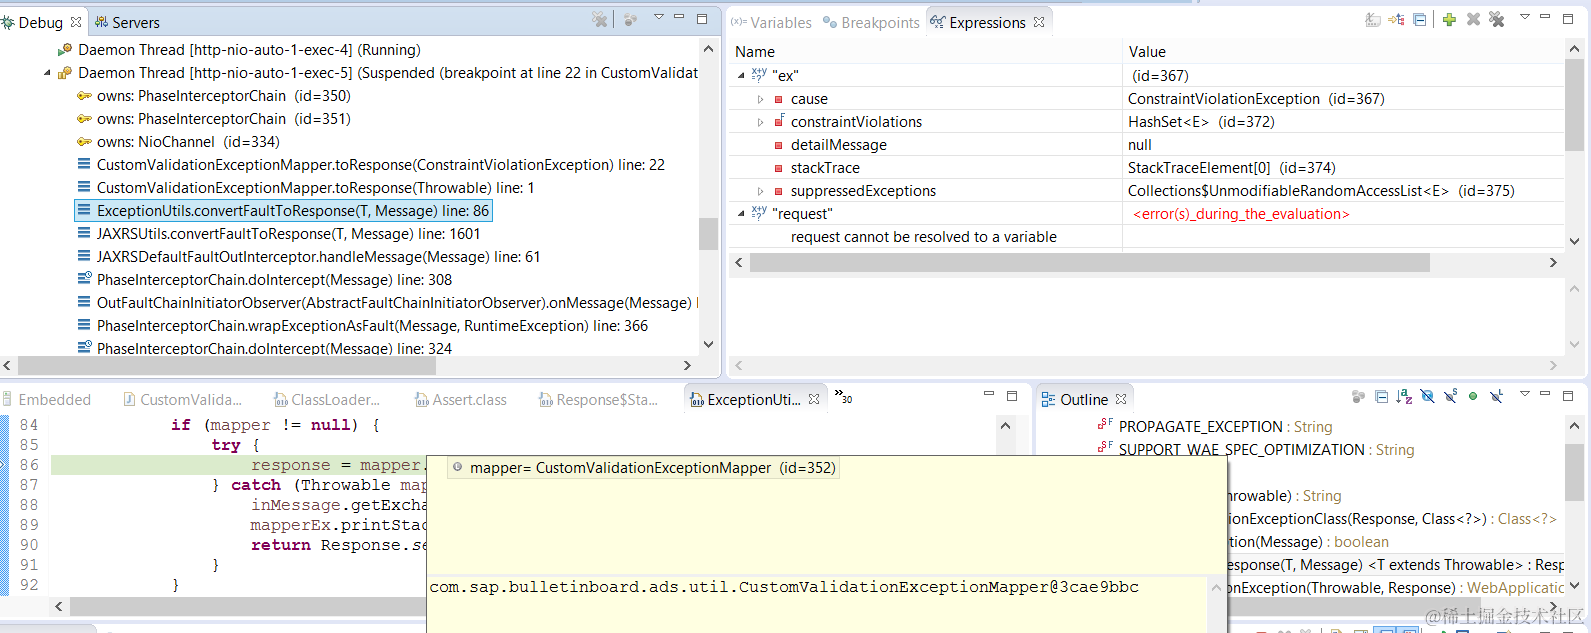1591x633 pixels.
Task: Show hidden editor tabs list (»30)
Action: pos(844,396)
